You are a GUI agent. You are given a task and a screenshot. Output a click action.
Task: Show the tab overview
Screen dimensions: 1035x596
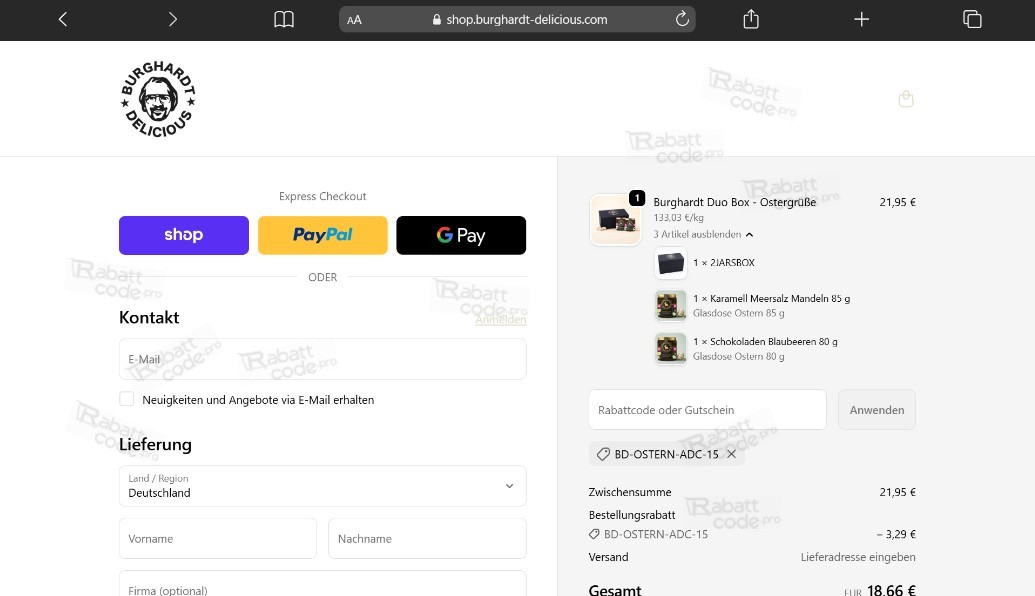click(x=971, y=19)
